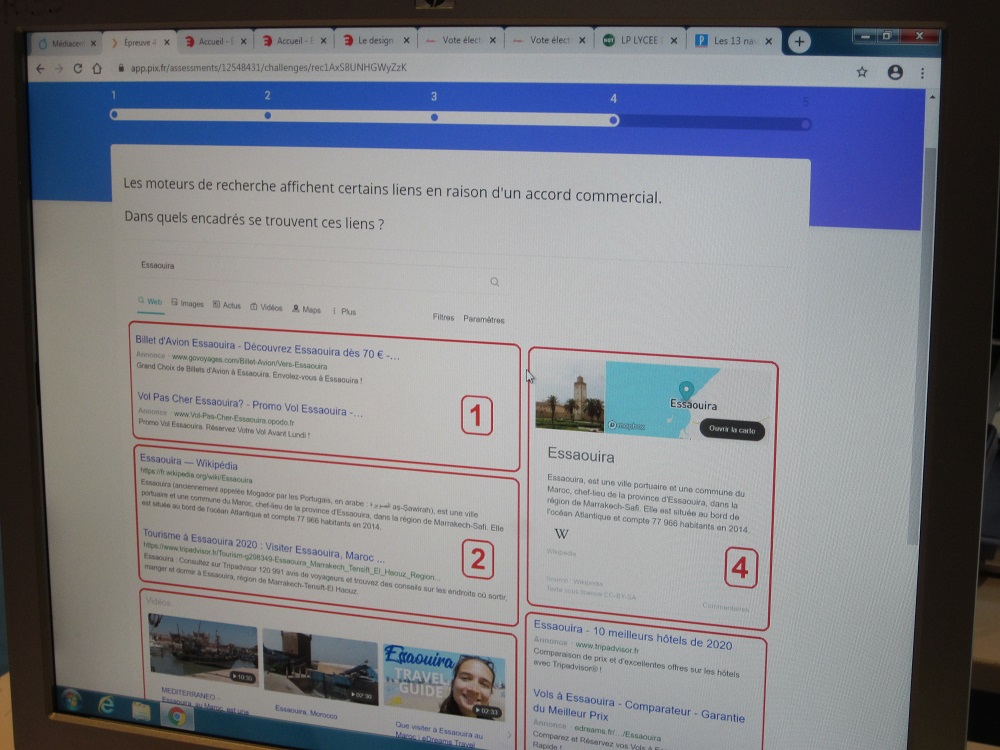The width and height of the screenshot is (1000, 750).
Task: Close the Épreuve 4 tab
Action: (166, 43)
